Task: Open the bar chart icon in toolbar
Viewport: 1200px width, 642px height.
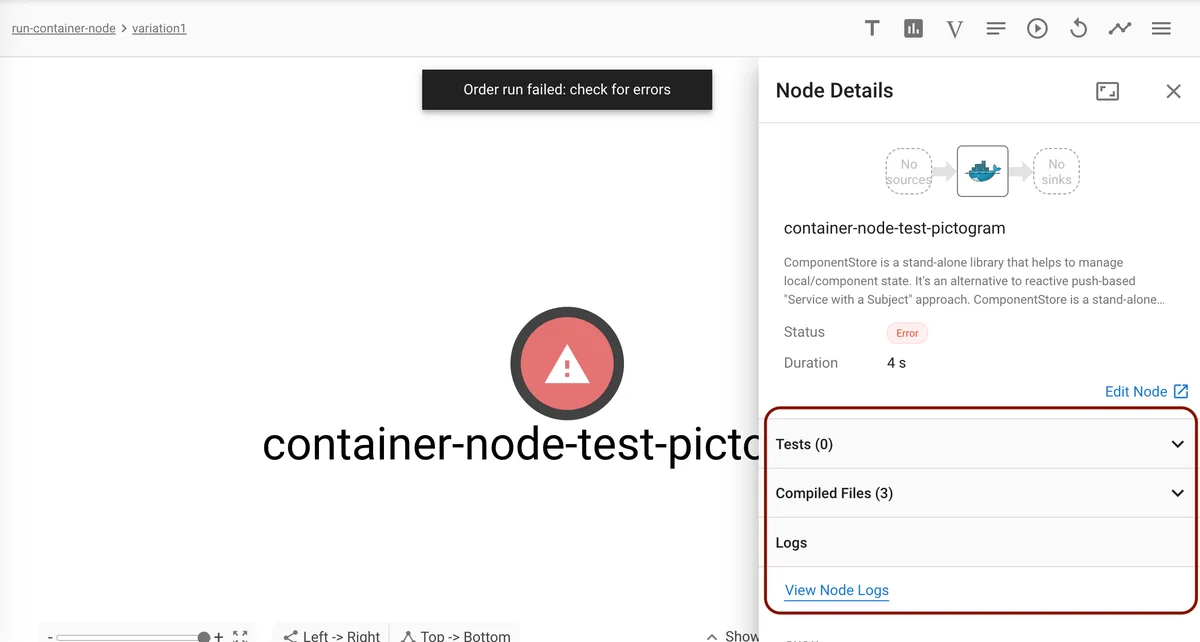Action: pyautogui.click(x=913, y=28)
